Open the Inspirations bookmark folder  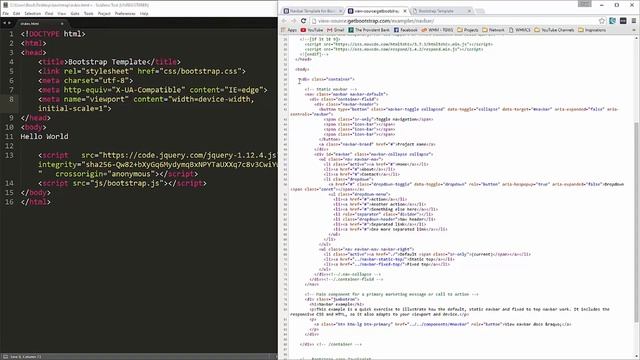pos(592,30)
